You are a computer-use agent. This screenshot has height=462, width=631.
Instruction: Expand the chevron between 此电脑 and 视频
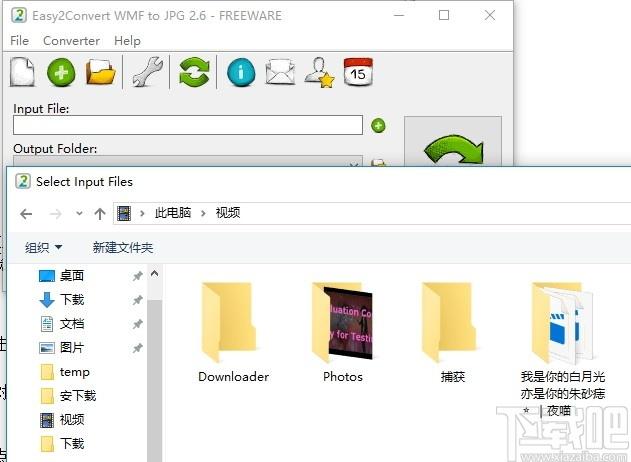point(203,213)
